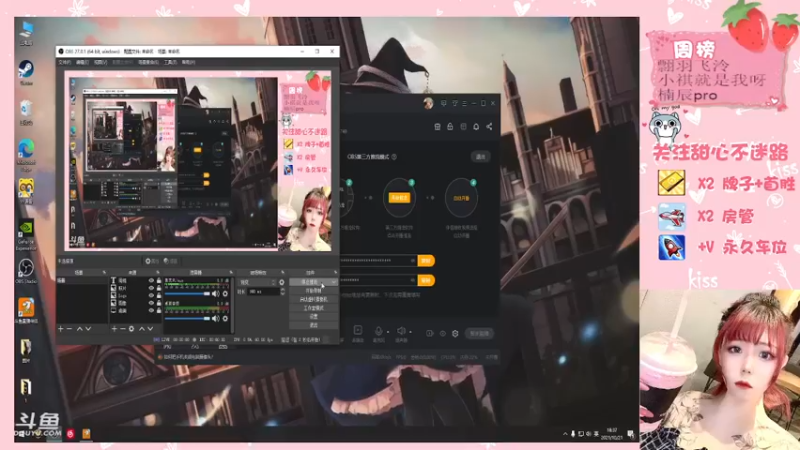The image size is (800, 450).
Task: Open notifications bell in streaming companion
Action: (x=476, y=127)
